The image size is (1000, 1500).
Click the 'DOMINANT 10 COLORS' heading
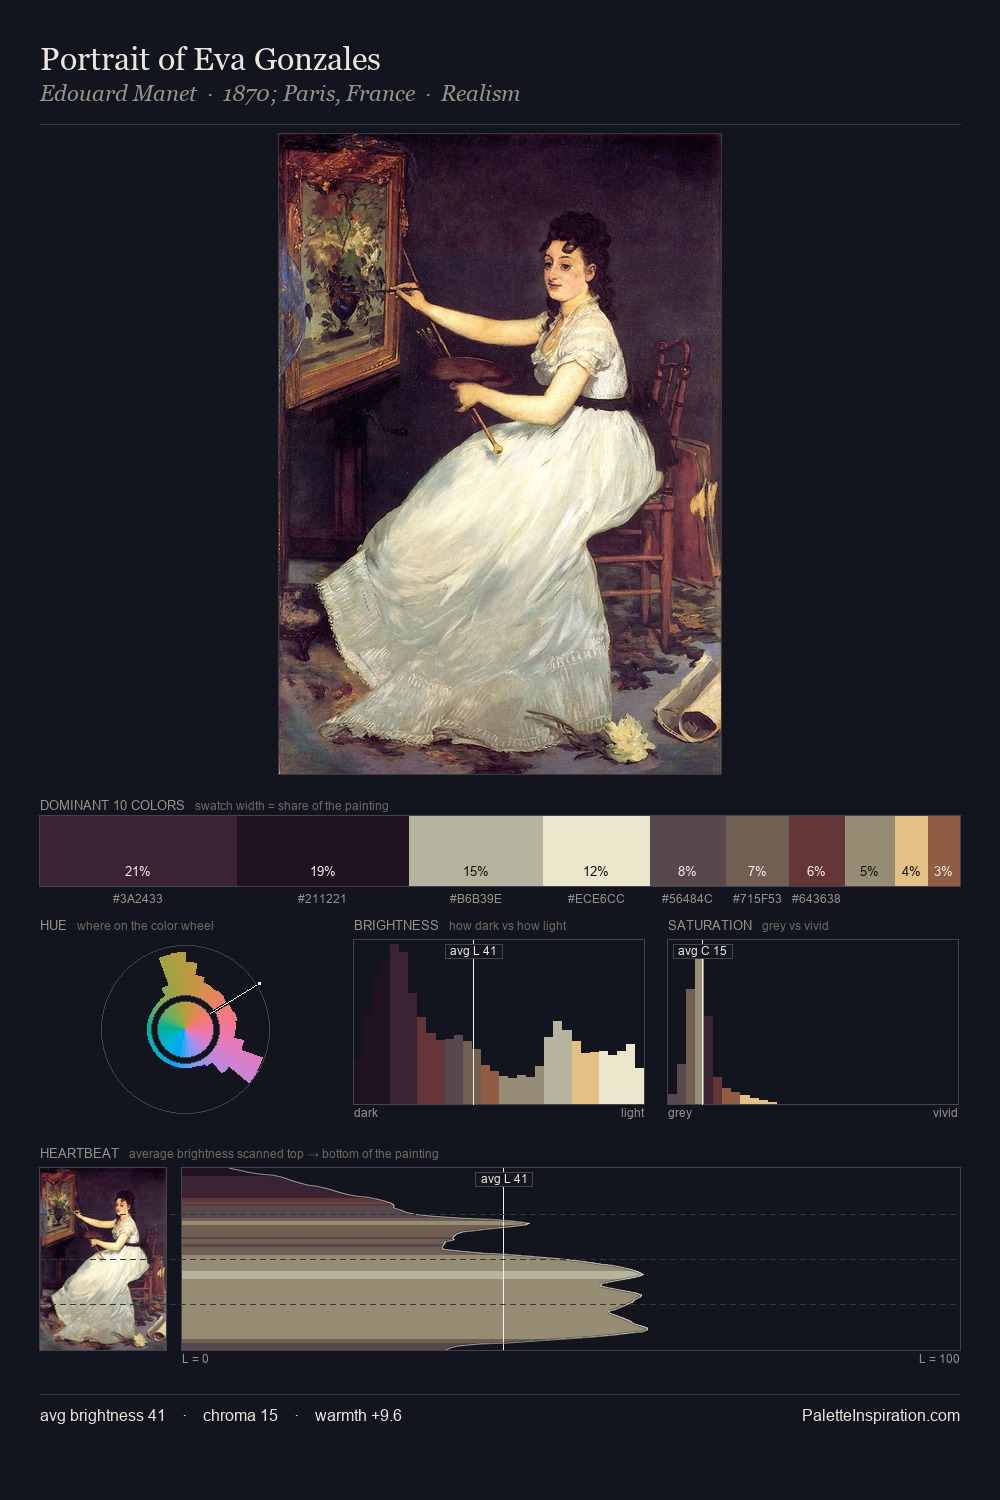(112, 805)
